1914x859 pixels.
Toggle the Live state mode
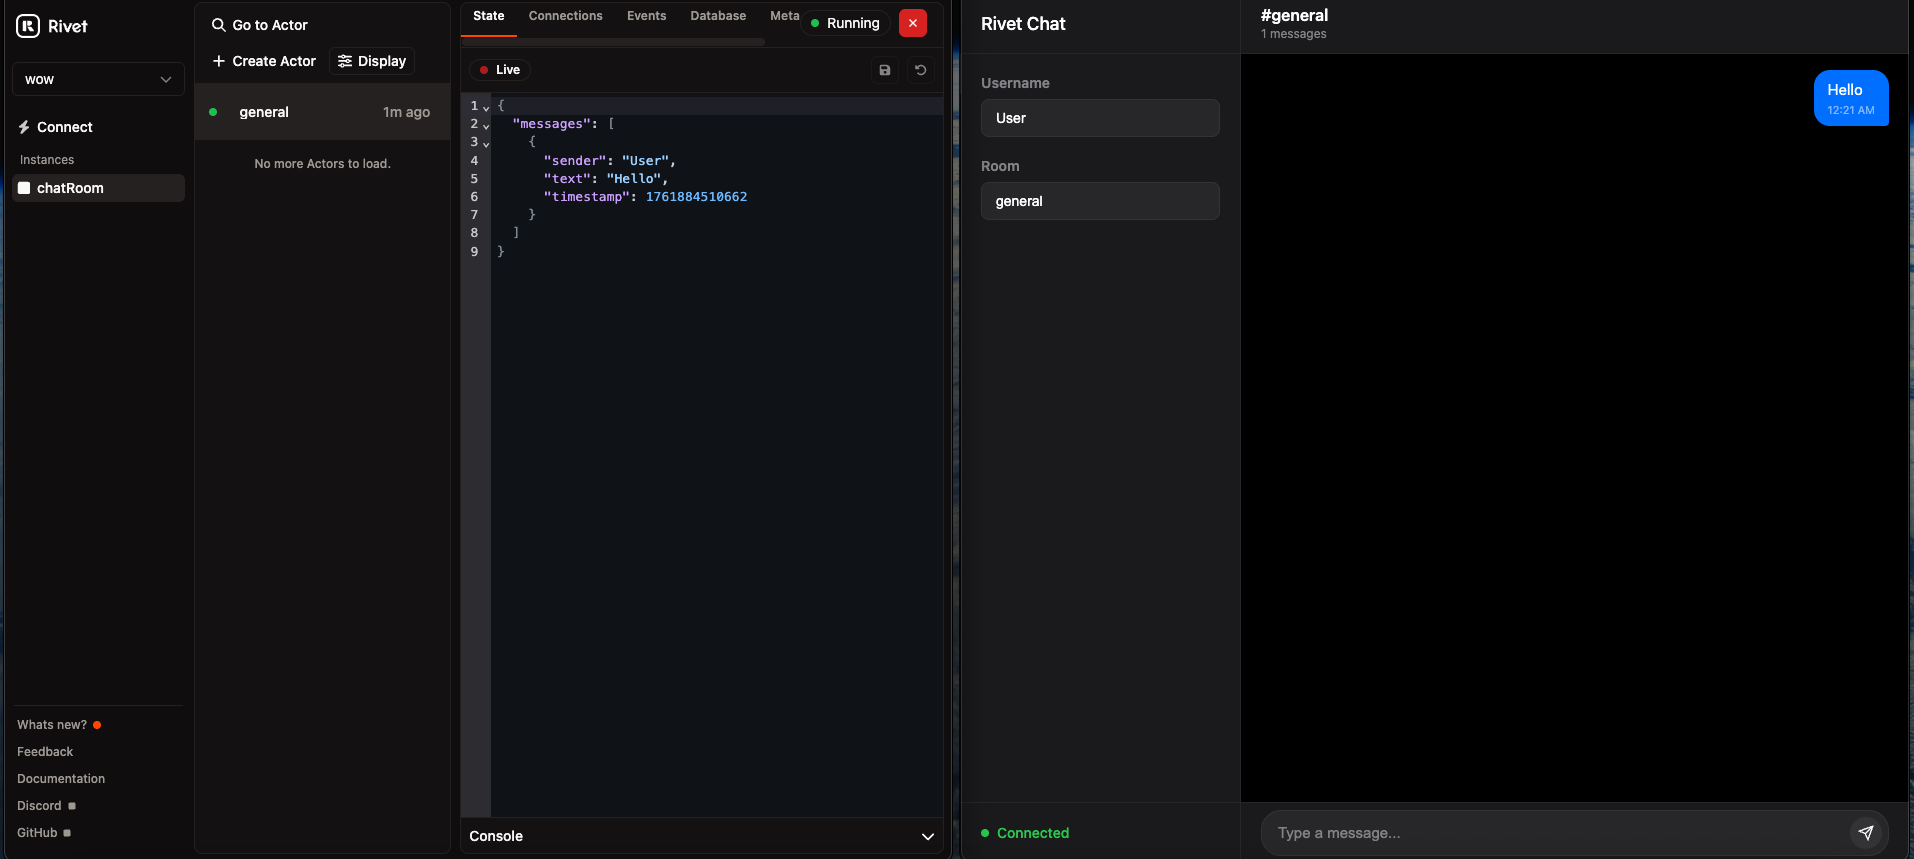500,70
